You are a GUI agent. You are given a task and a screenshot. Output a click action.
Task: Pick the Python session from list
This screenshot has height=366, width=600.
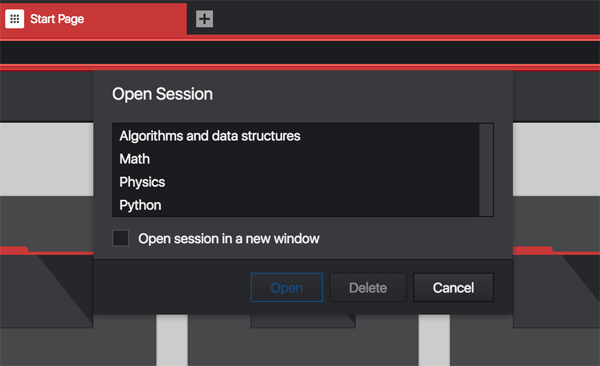[296, 205]
